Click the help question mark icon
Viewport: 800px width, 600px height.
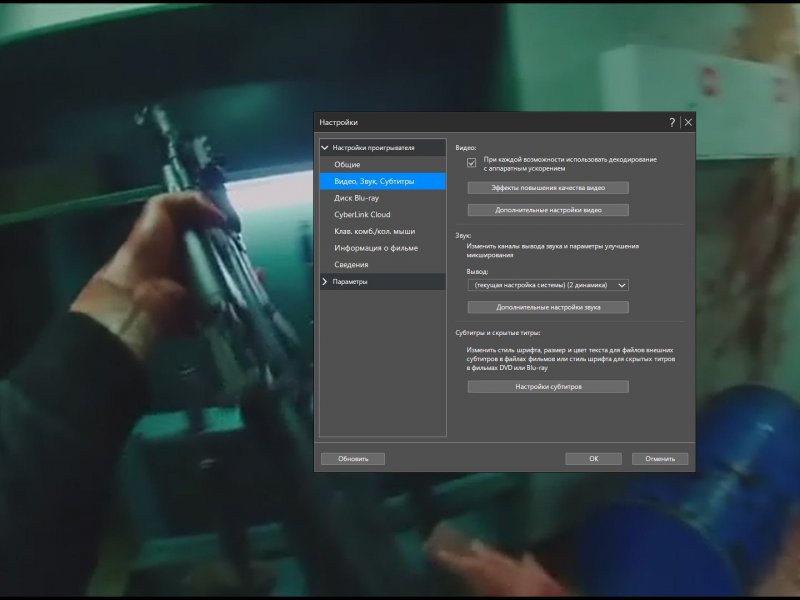672,122
